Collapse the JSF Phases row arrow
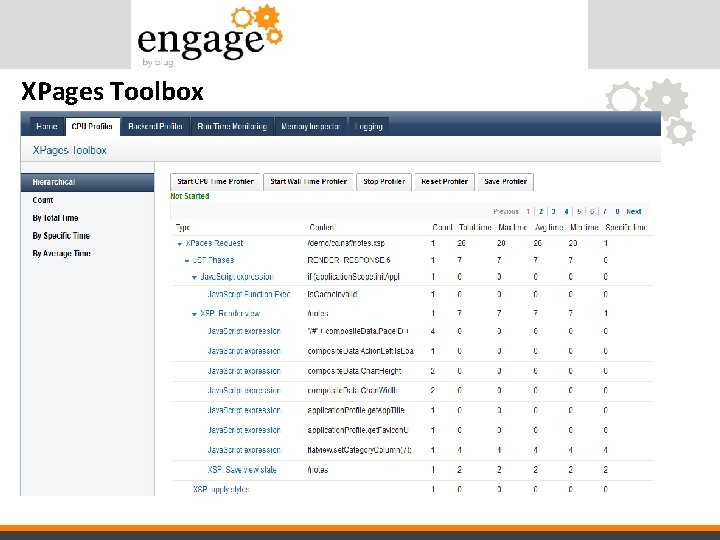Viewport: 720px width, 540px height. [187, 261]
